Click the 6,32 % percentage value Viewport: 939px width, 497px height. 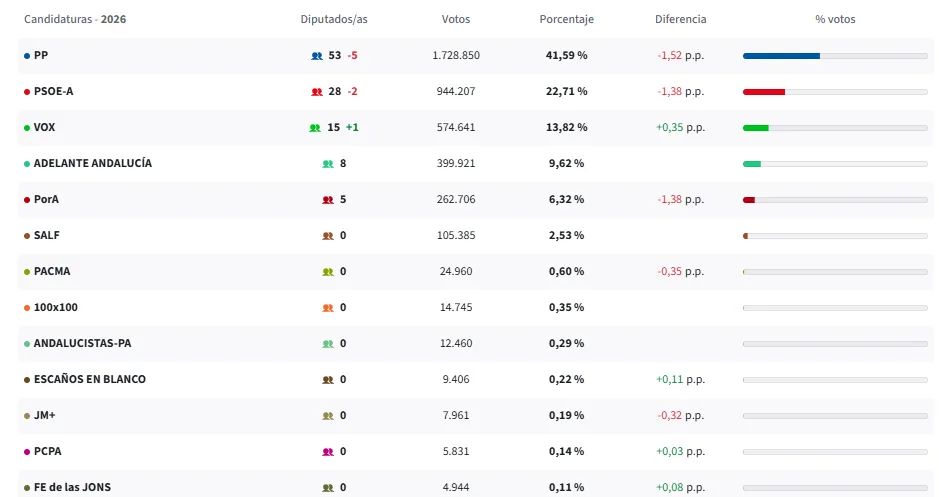click(567, 199)
